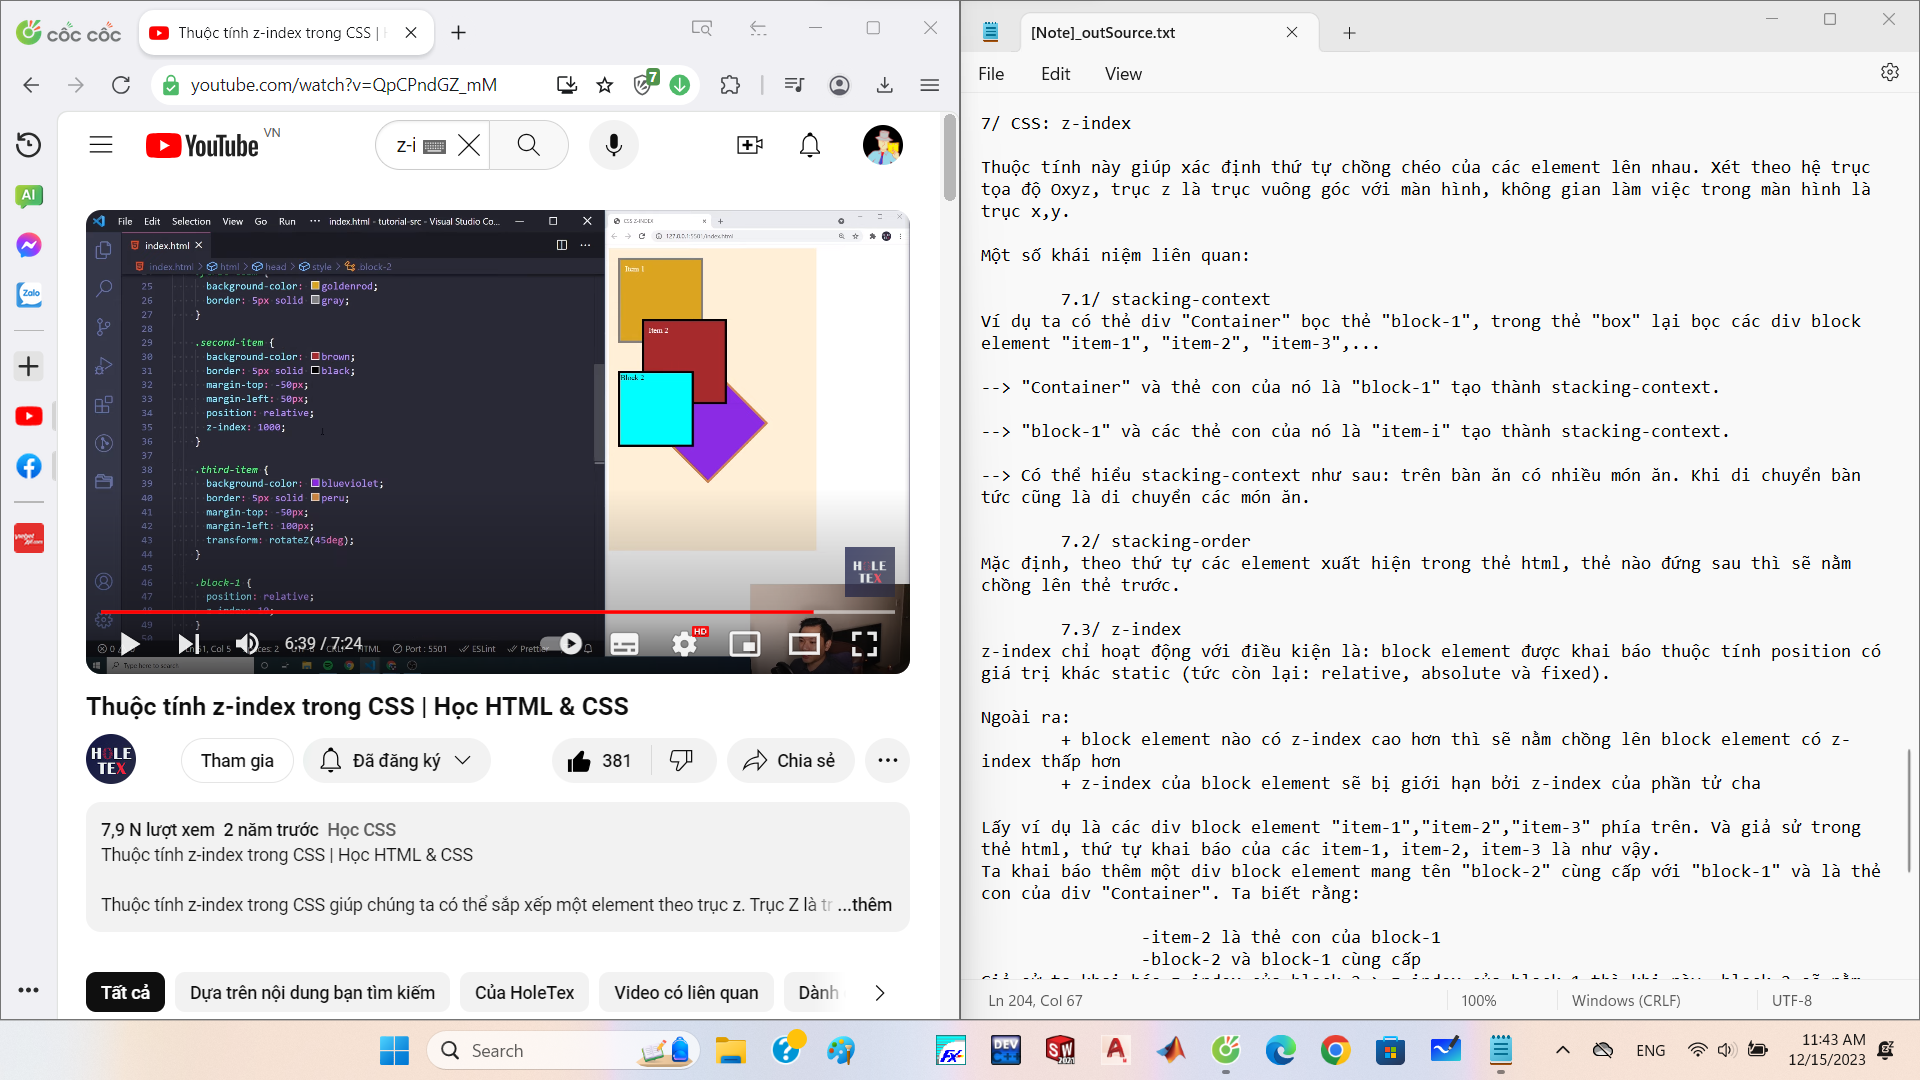
Task: Click the YouTube voice search microphone
Action: 613,145
